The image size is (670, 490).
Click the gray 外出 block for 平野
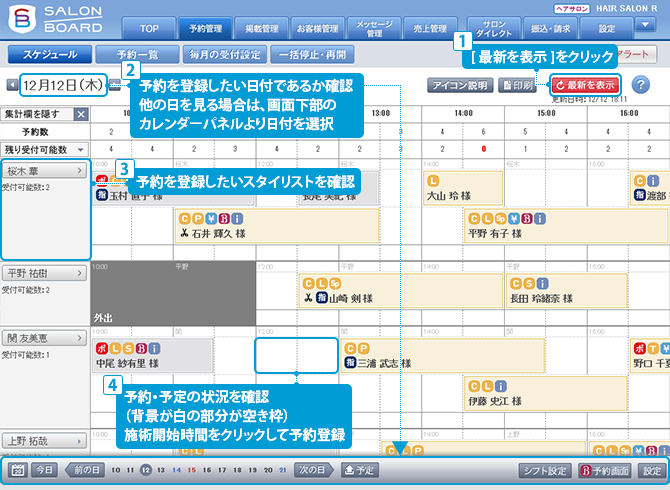pos(173,293)
